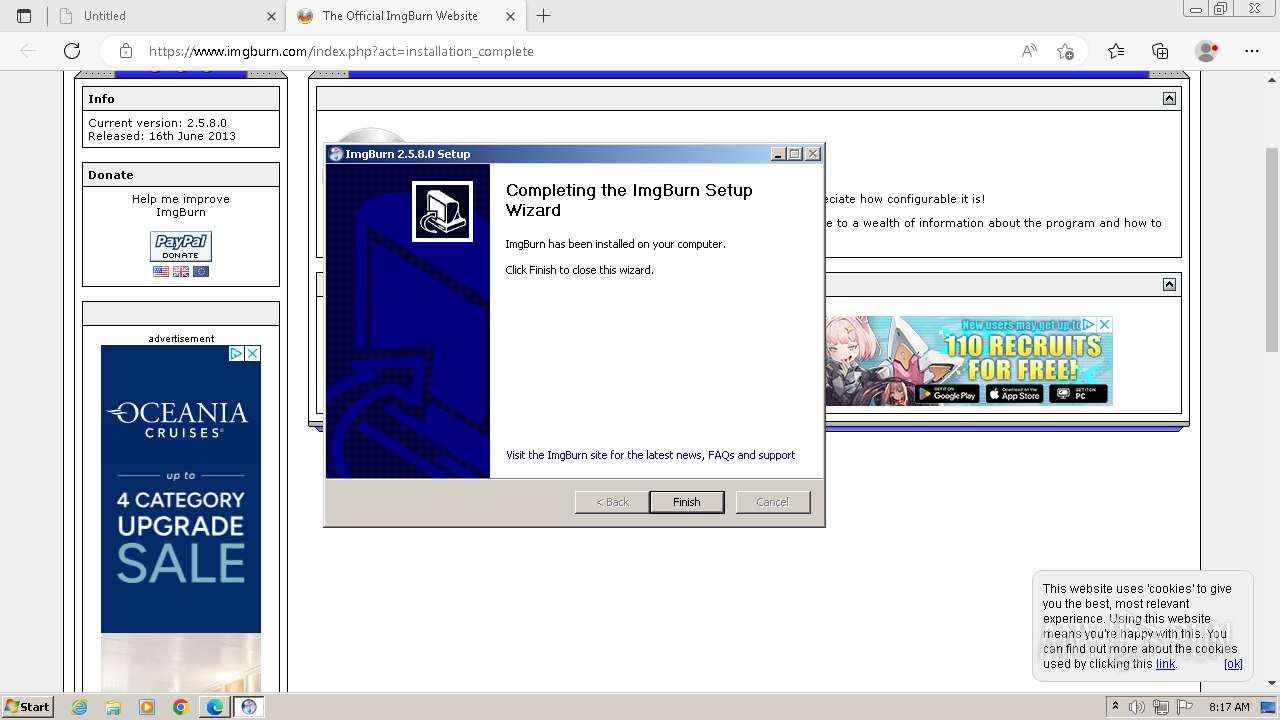The width and height of the screenshot is (1280, 720).
Task: Select ImgBurn setup taskbar button
Action: point(249,707)
